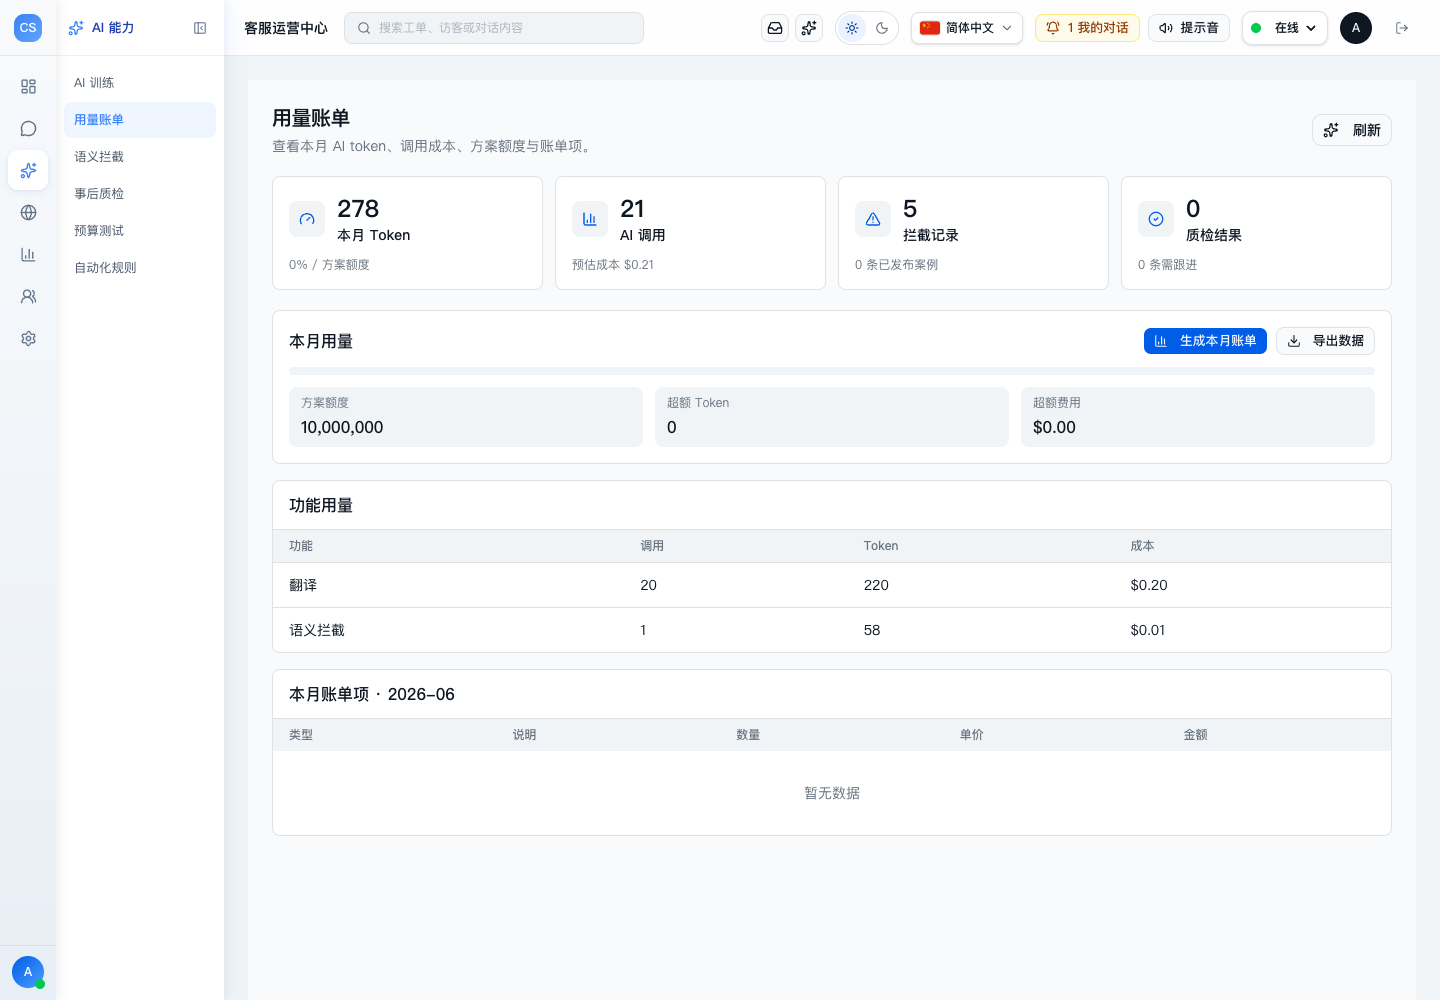
Task: Click the CS logo icon
Action: coord(28,28)
